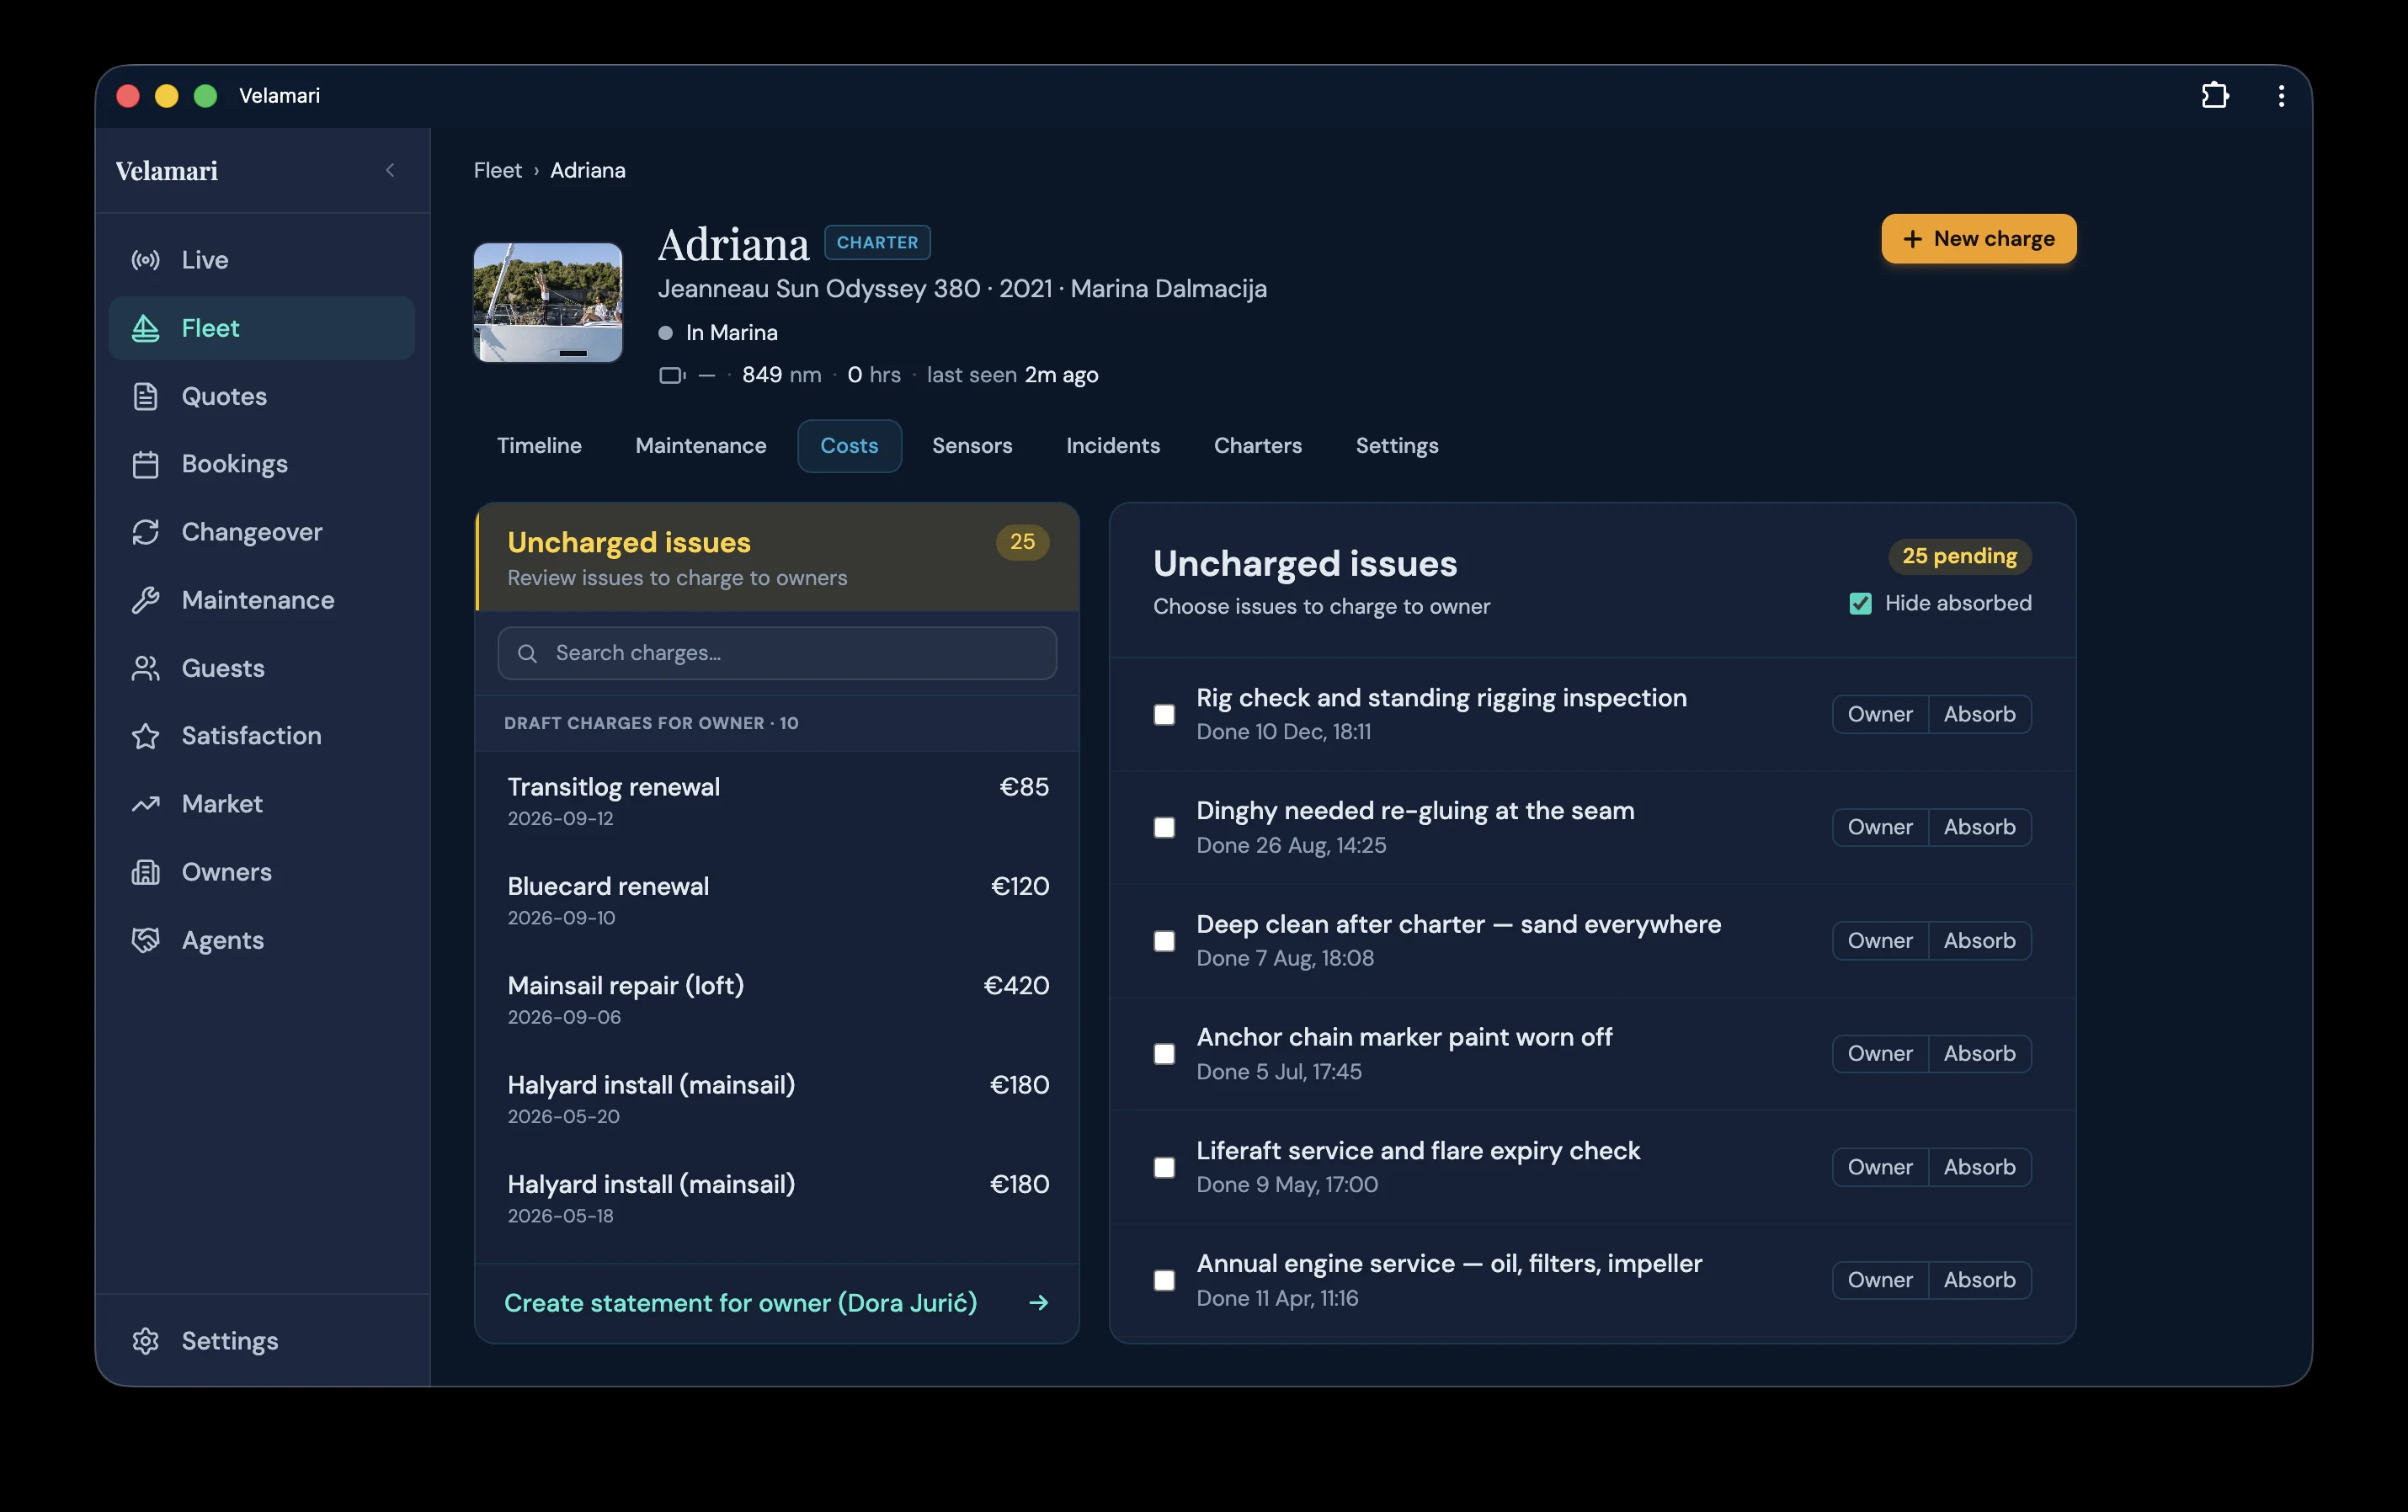2408x1512 pixels.
Task: Open Guests people icon
Action: coord(146,668)
